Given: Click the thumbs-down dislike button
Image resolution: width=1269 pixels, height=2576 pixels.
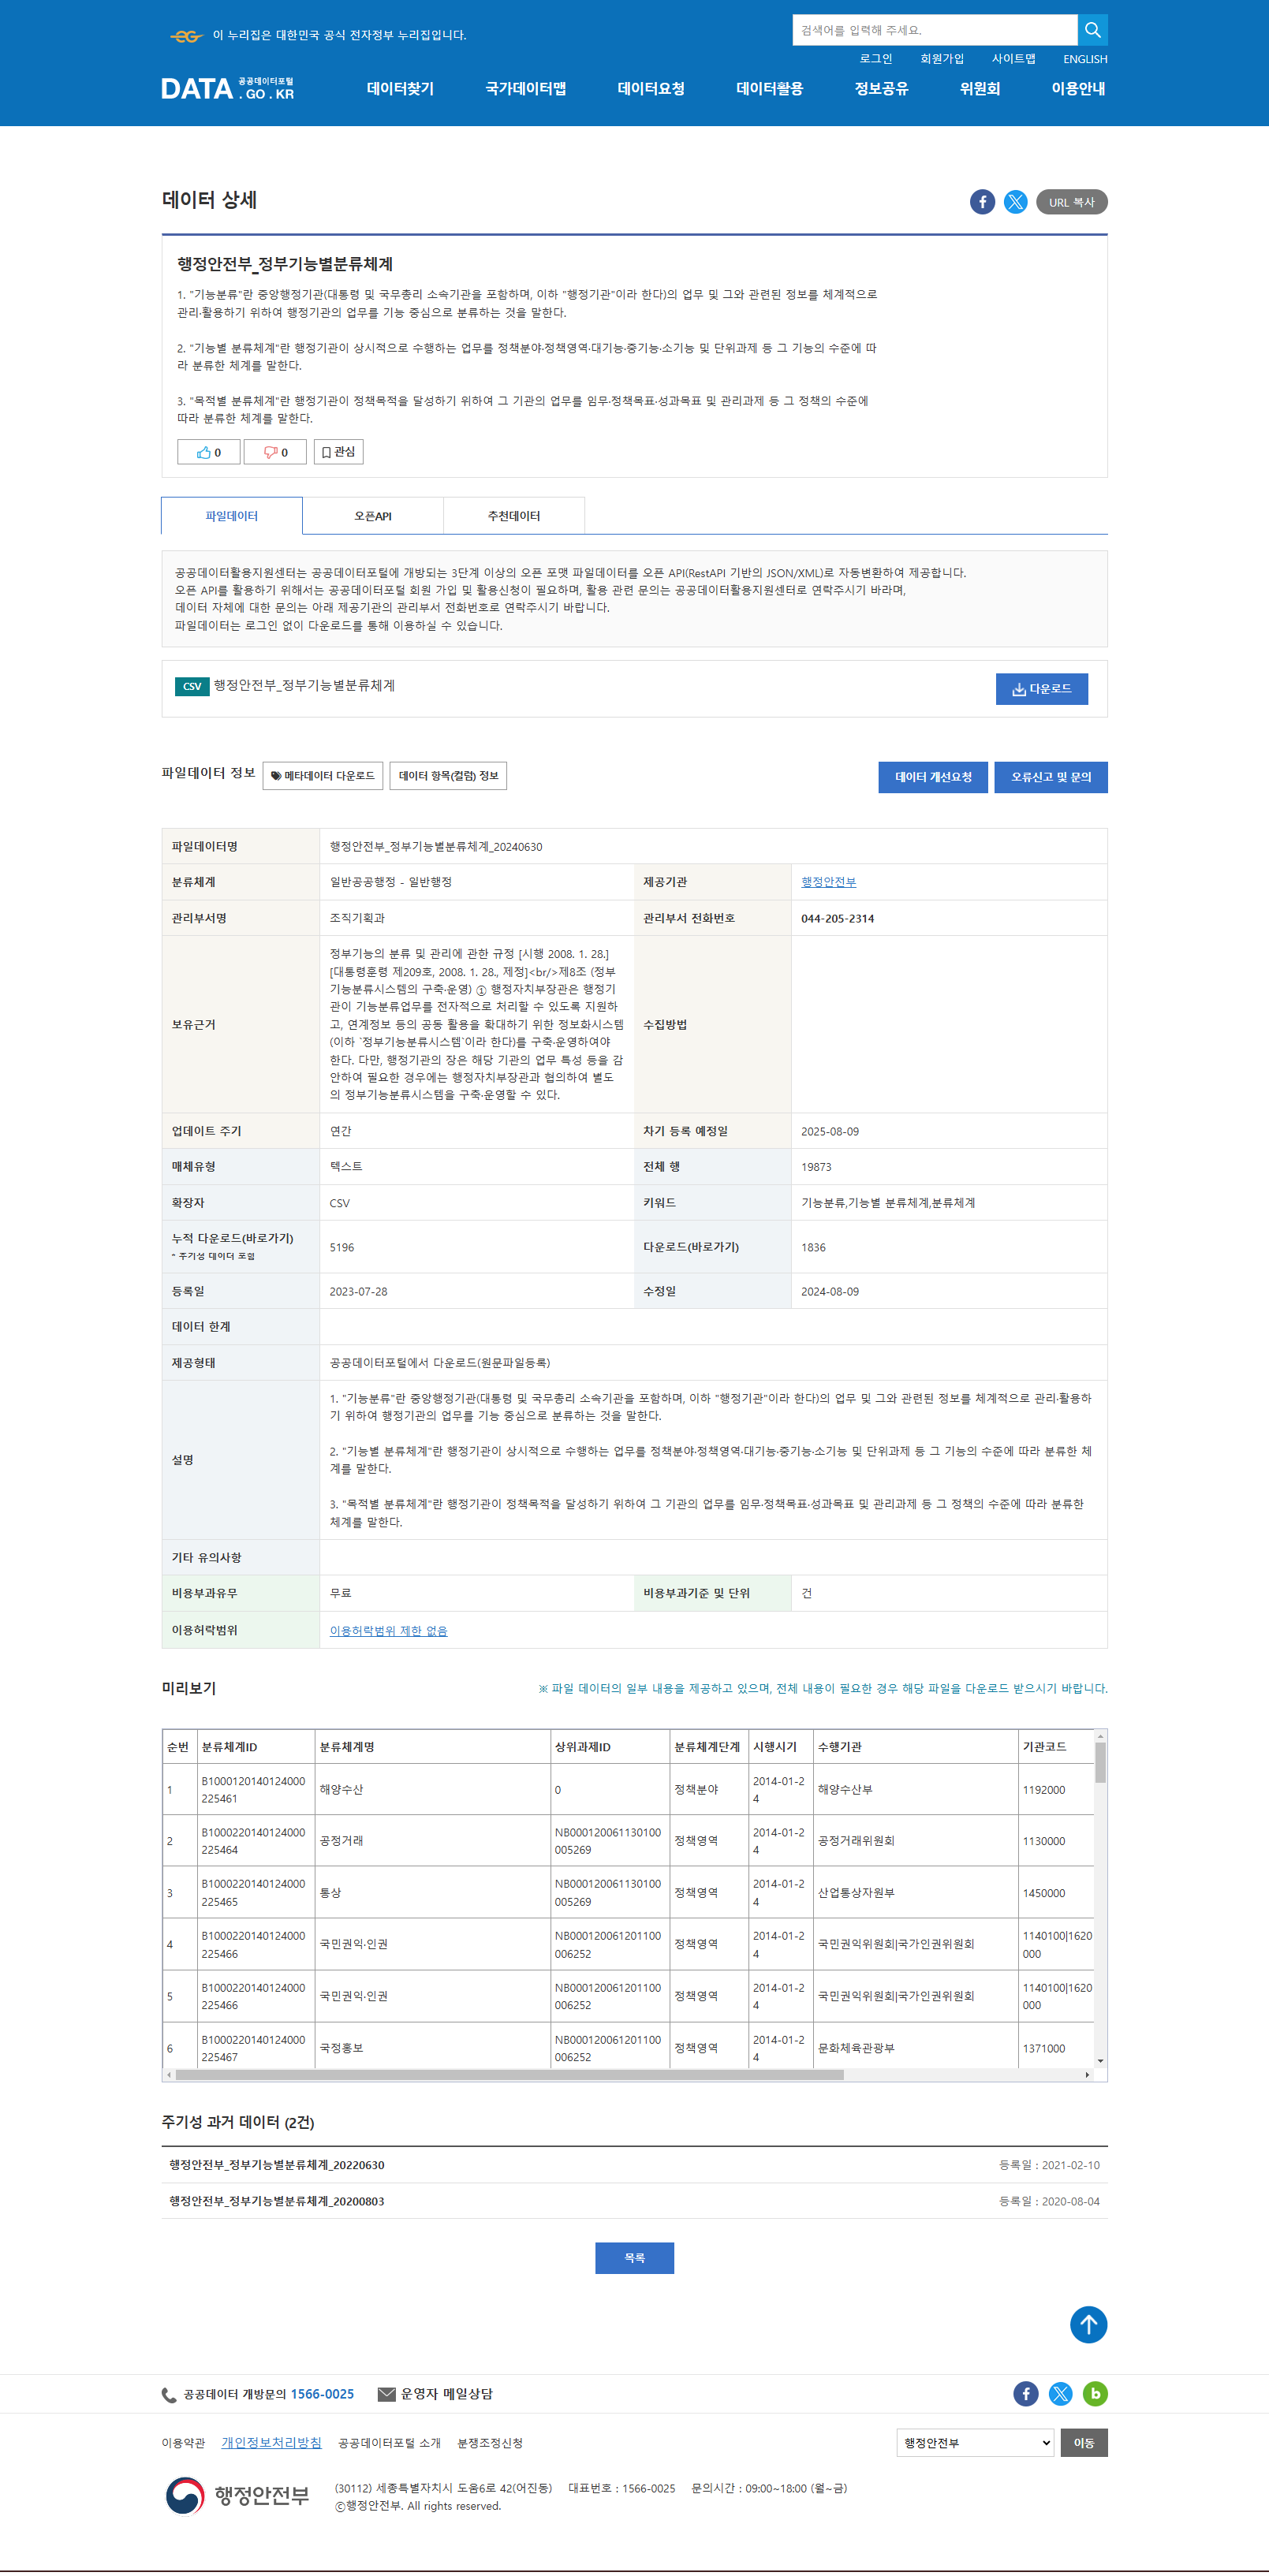Looking at the screenshot, I should point(275,452).
